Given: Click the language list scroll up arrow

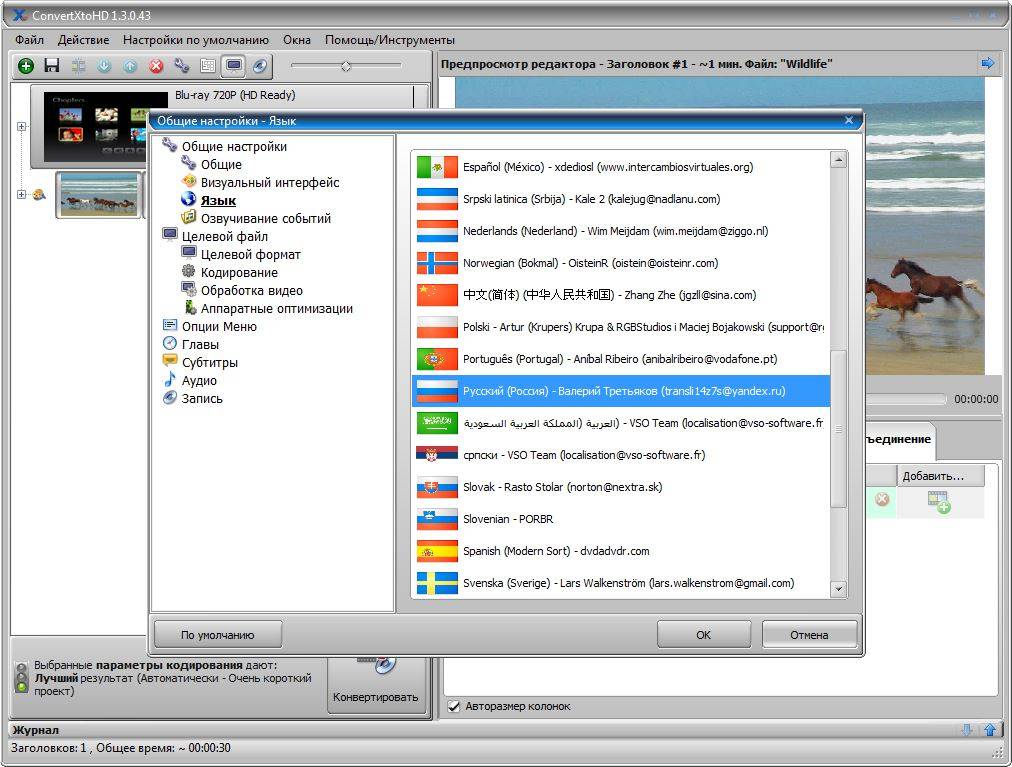Looking at the screenshot, I should click(x=838, y=159).
